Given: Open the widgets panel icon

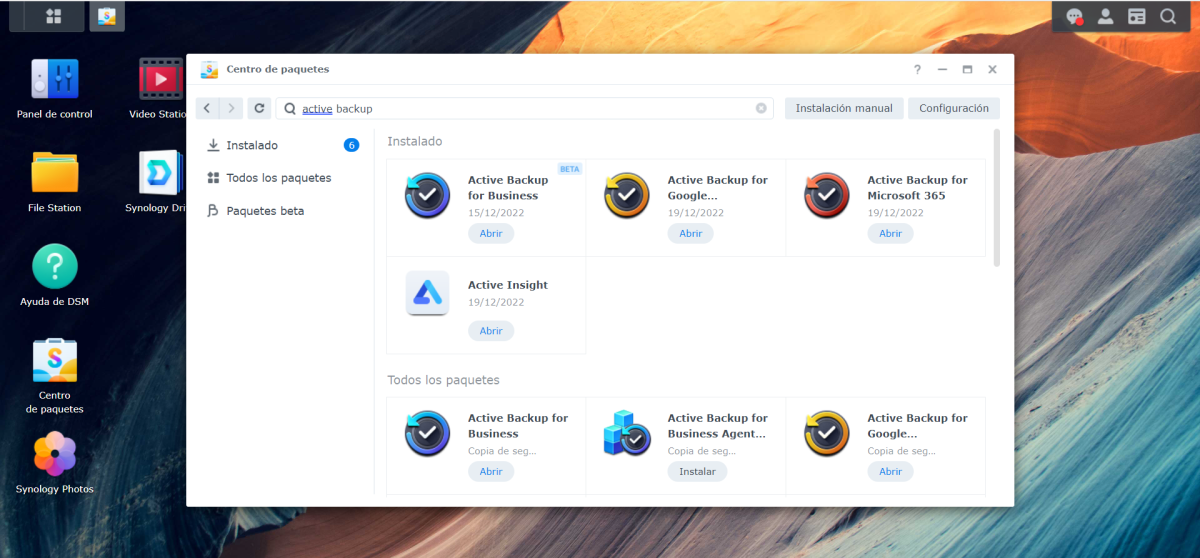Looking at the screenshot, I should click(x=1137, y=16).
